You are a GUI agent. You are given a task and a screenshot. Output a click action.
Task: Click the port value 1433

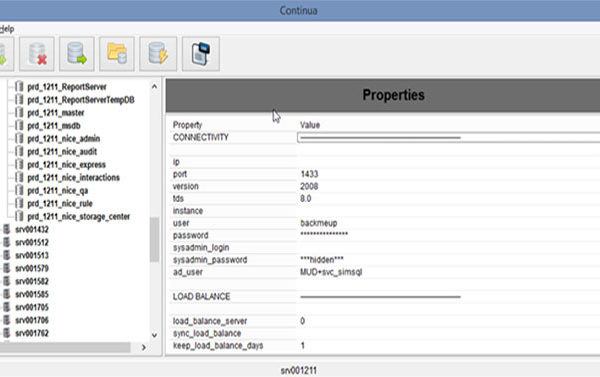(x=309, y=174)
